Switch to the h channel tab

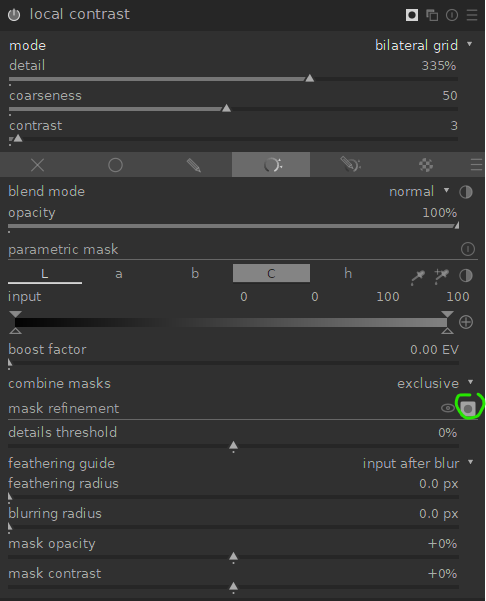[348, 273]
